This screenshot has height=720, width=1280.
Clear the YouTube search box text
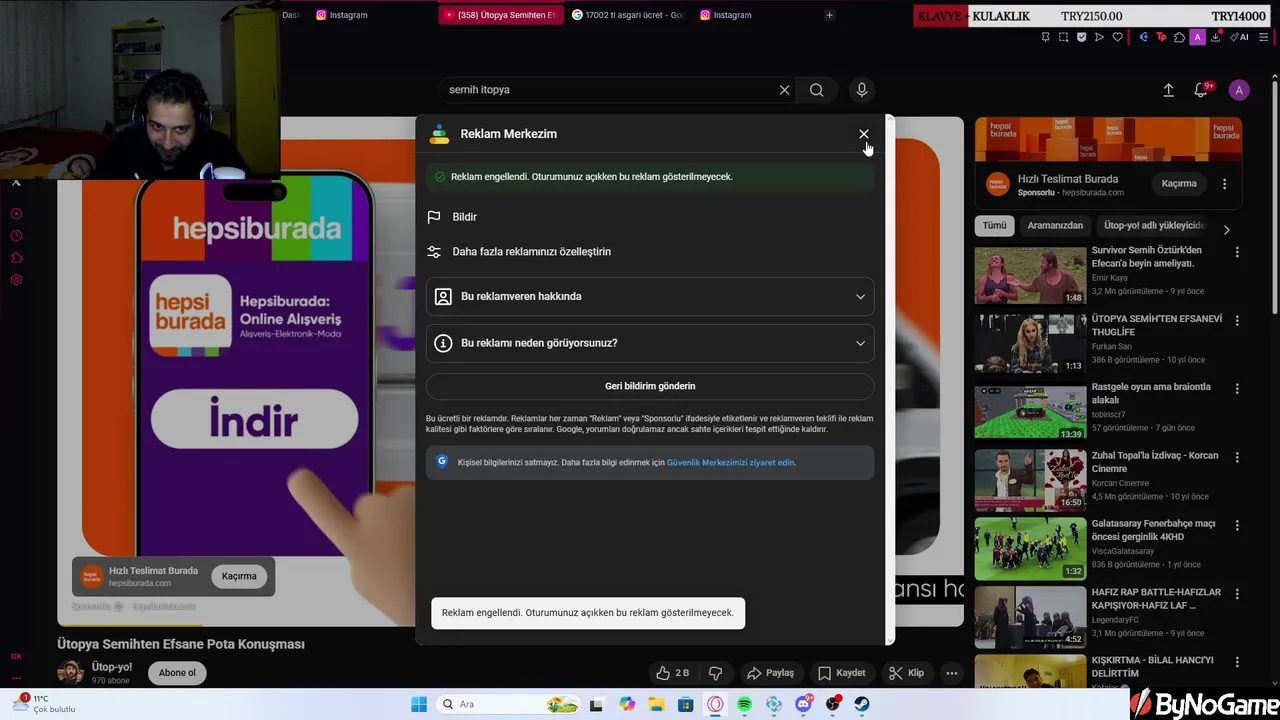[785, 90]
